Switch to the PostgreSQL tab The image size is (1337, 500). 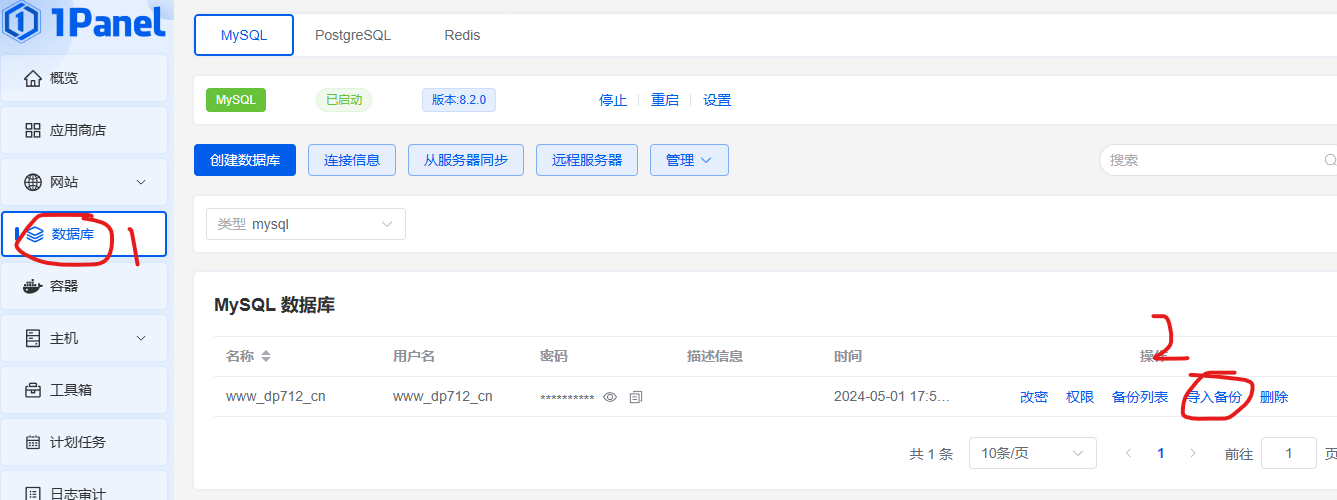(353, 35)
